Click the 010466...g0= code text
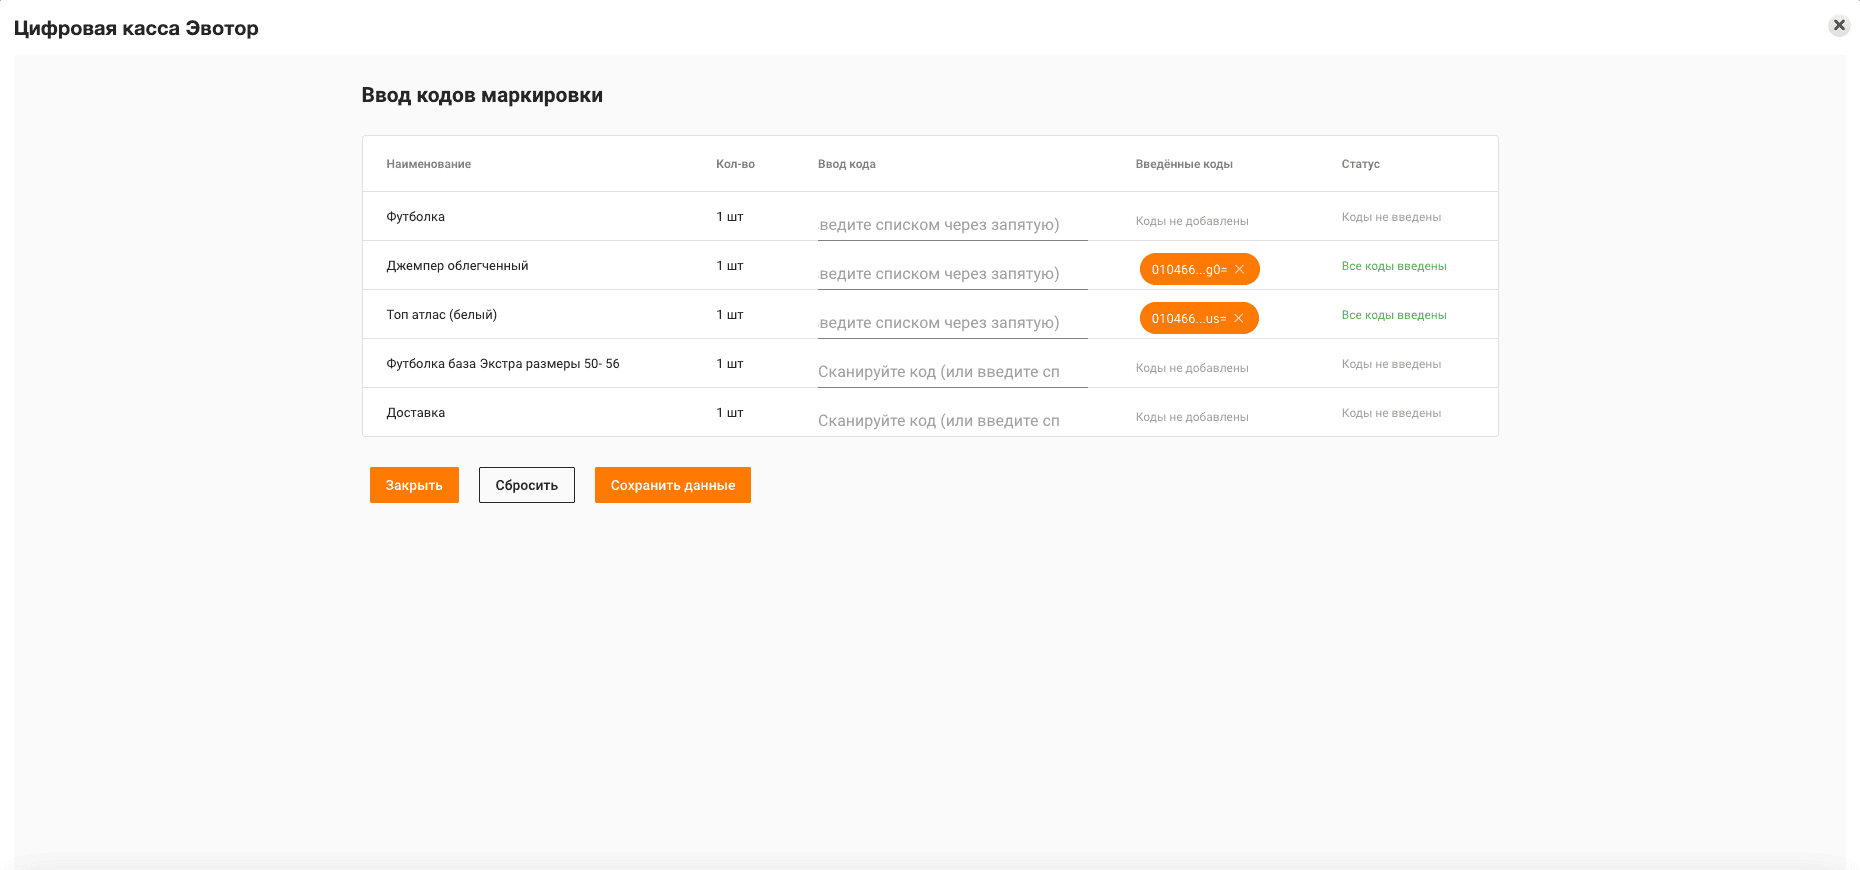This screenshot has width=1860, height=870. click(x=1189, y=270)
